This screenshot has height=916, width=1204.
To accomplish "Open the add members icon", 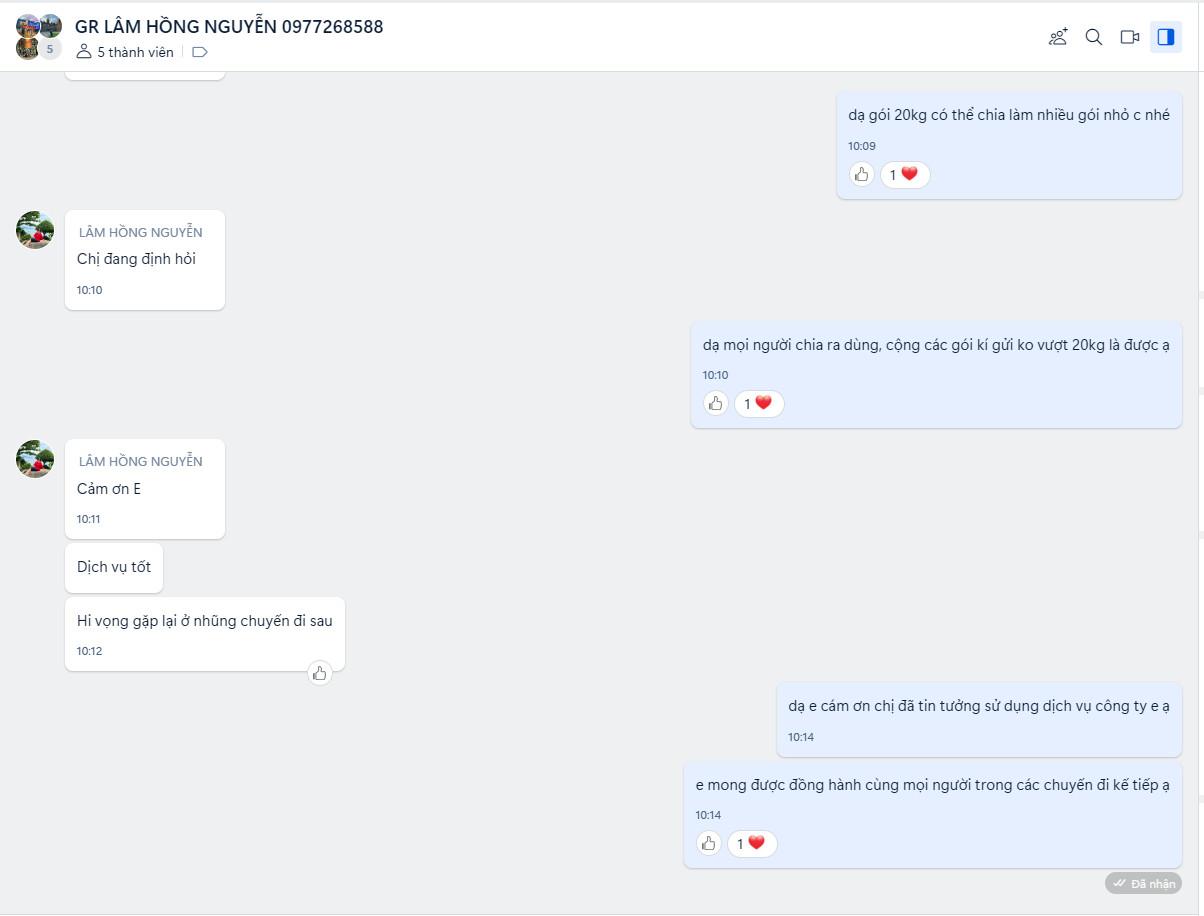I will [x=1058, y=37].
